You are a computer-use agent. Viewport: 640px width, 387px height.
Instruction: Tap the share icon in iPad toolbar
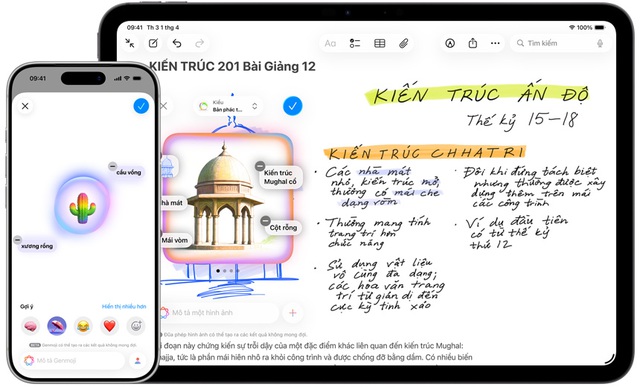(473, 43)
